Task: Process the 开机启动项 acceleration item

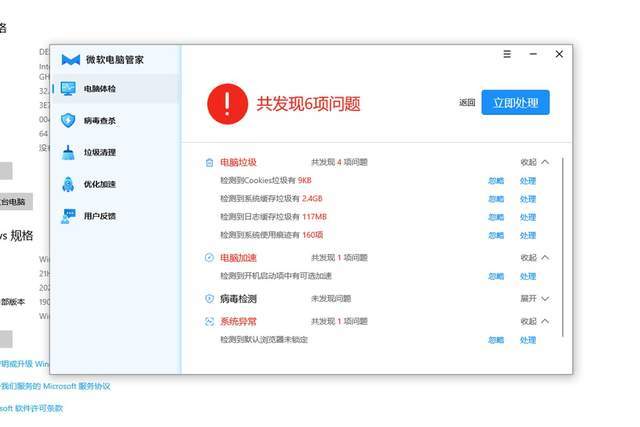Action: coord(528,276)
